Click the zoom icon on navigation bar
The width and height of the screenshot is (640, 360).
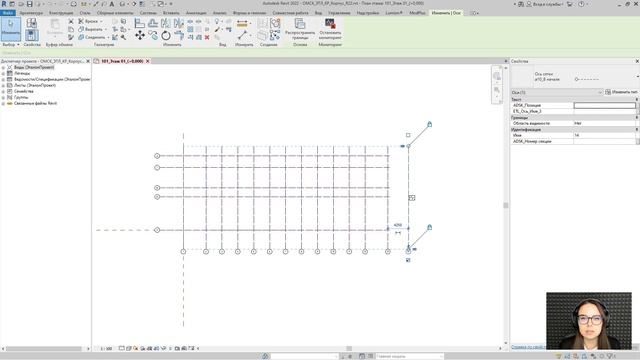pos(497,90)
